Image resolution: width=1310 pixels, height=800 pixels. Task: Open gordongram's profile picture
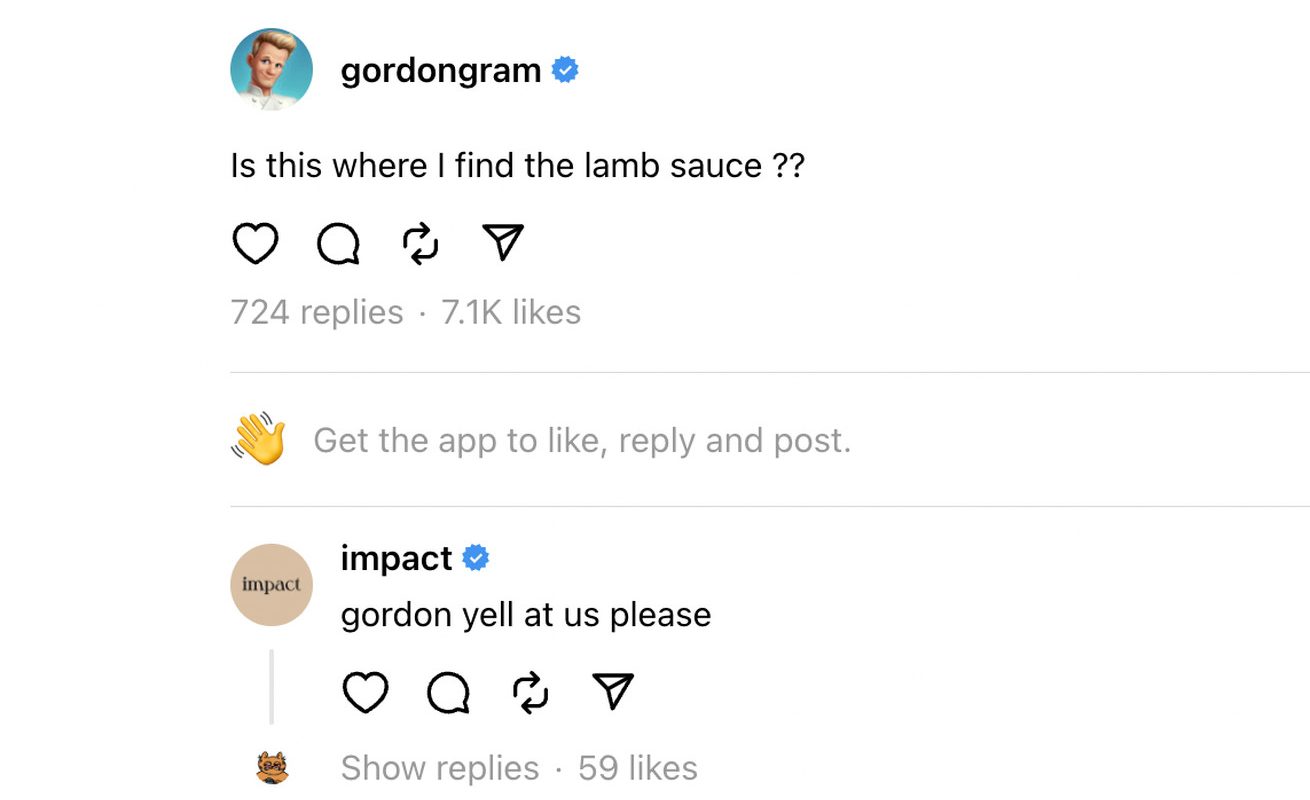click(x=271, y=69)
